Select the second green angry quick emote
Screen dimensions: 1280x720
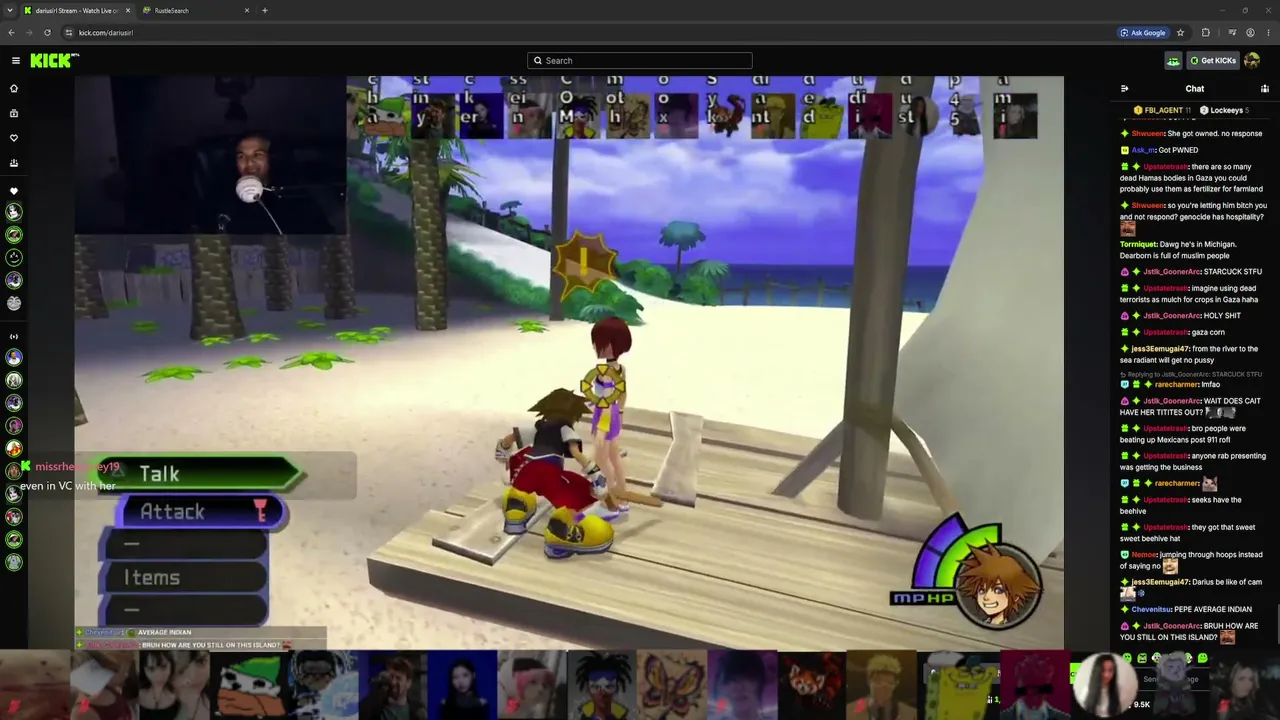1142,658
